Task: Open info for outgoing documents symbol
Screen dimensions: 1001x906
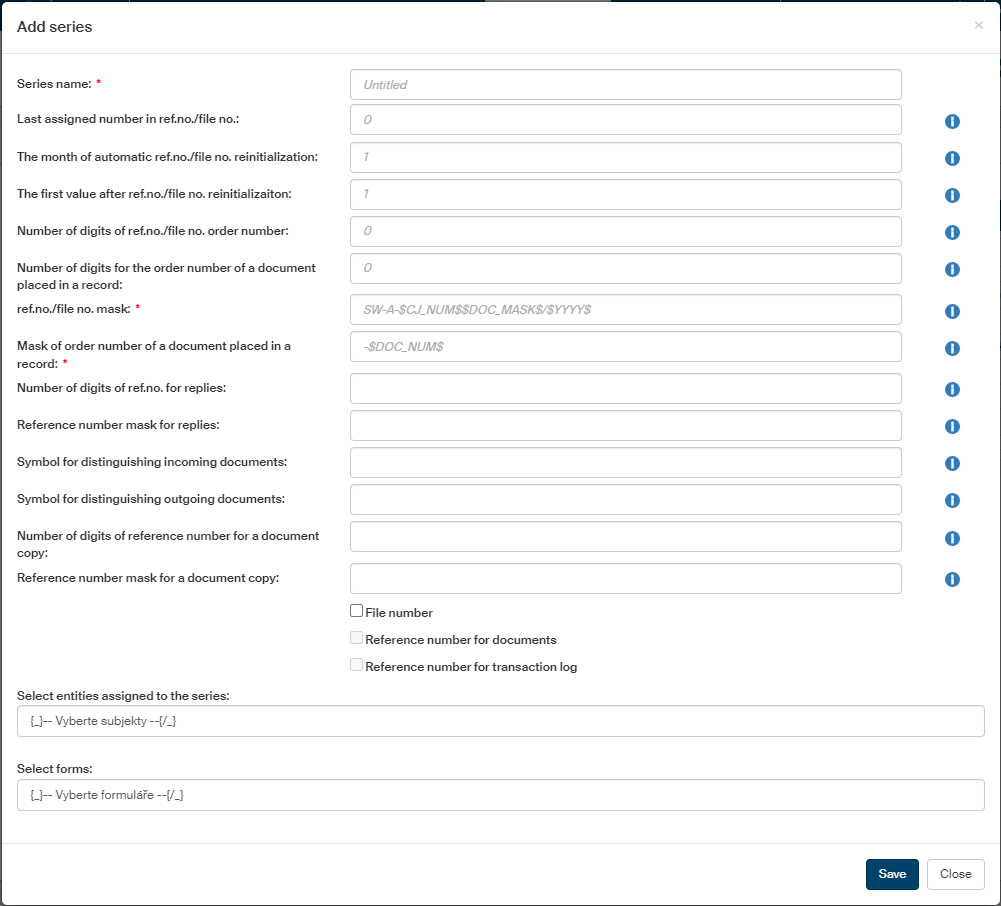Action: [952, 500]
